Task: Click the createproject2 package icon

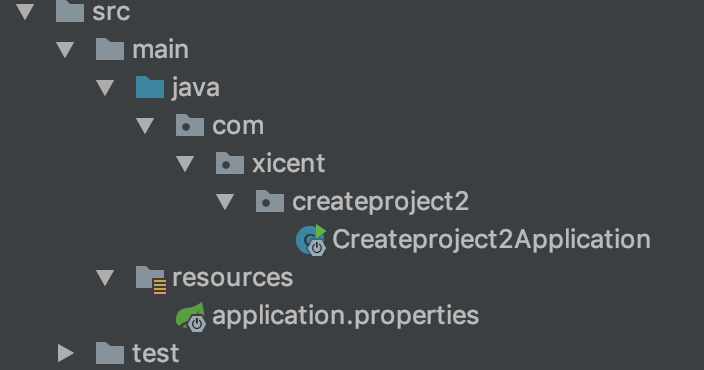Action: [x=270, y=201]
